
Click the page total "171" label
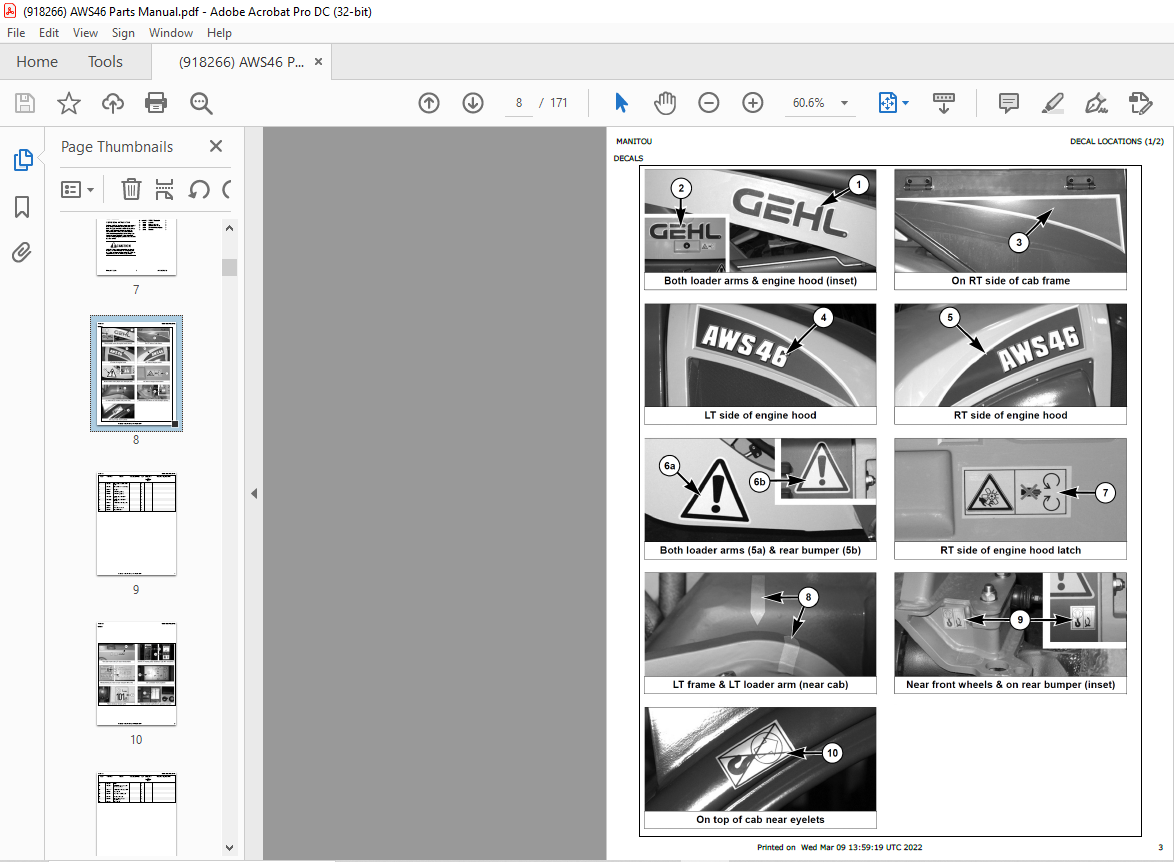point(559,103)
